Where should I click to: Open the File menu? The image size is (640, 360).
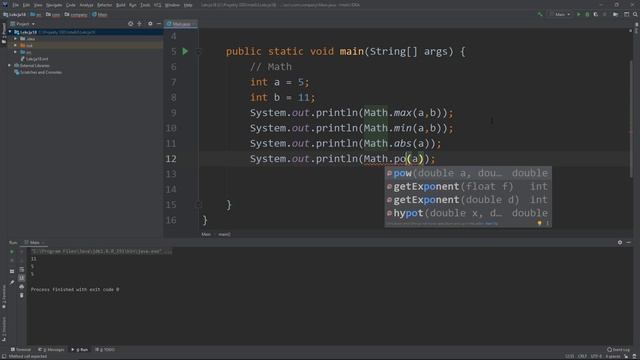pyautogui.click(x=16, y=5)
